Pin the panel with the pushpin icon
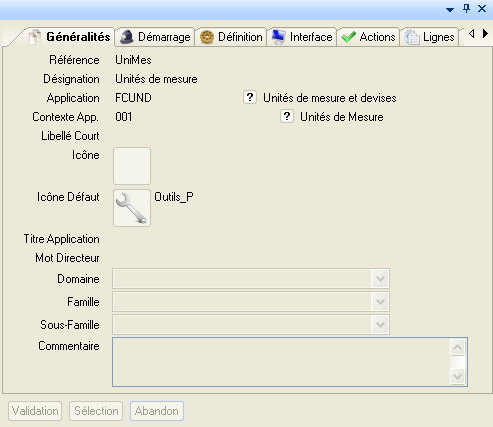Image resolution: width=493 pixels, height=427 pixels. pyautogui.click(x=466, y=8)
